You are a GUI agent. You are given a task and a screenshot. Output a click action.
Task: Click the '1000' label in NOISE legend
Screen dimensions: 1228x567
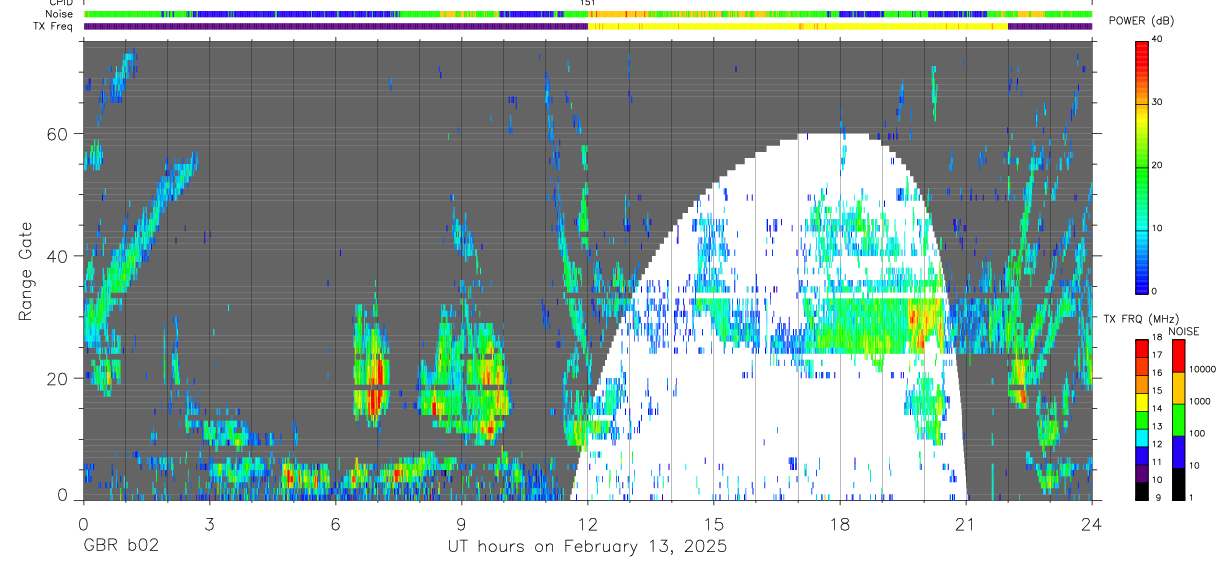point(1201,401)
